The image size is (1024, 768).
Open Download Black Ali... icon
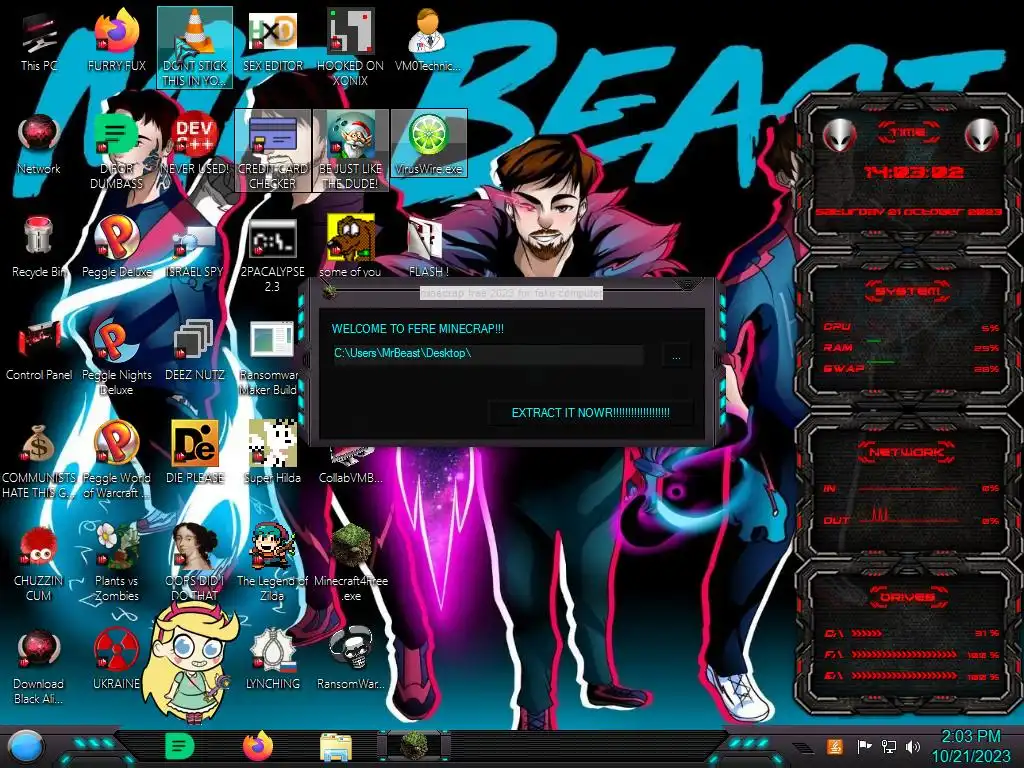(39, 666)
